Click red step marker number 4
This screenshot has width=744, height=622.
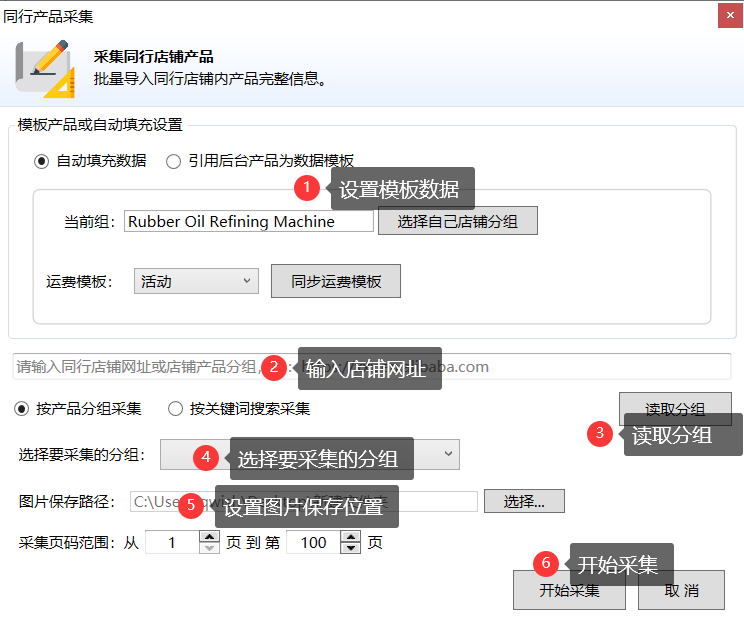(x=205, y=457)
